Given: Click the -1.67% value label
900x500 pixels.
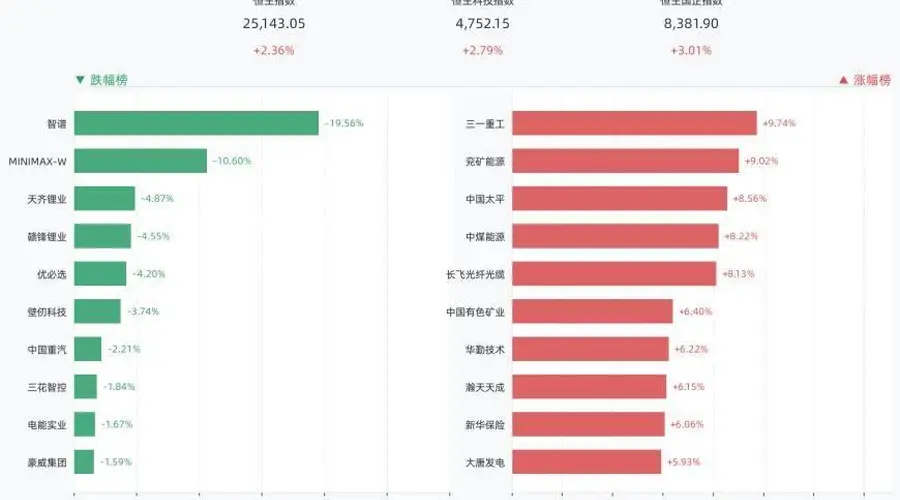Looking at the screenshot, I should pyautogui.click(x=117, y=424).
